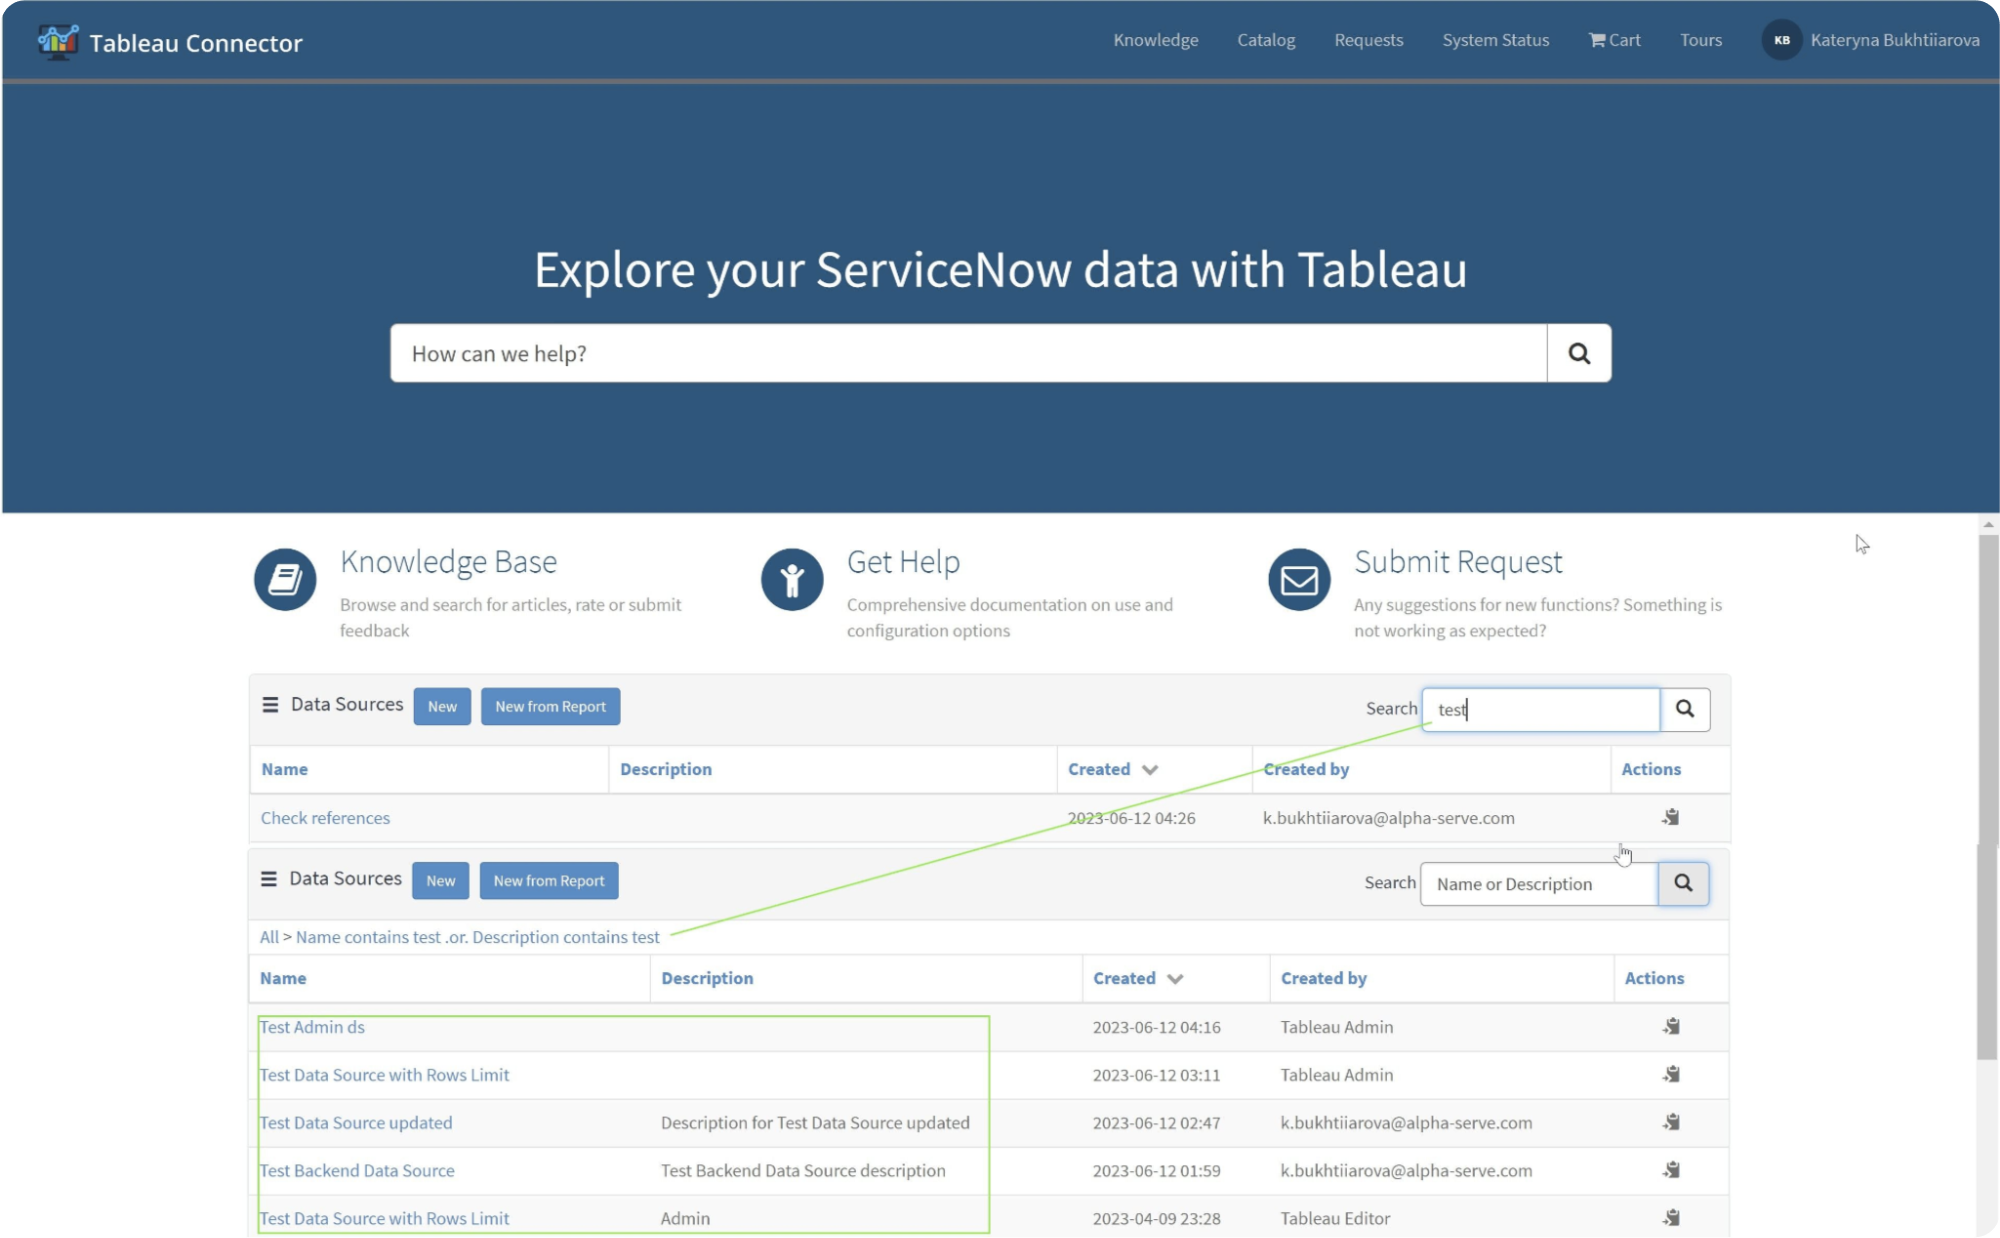The height and width of the screenshot is (1238, 2000).
Task: Click New button in lower Data Sources
Action: click(x=440, y=880)
